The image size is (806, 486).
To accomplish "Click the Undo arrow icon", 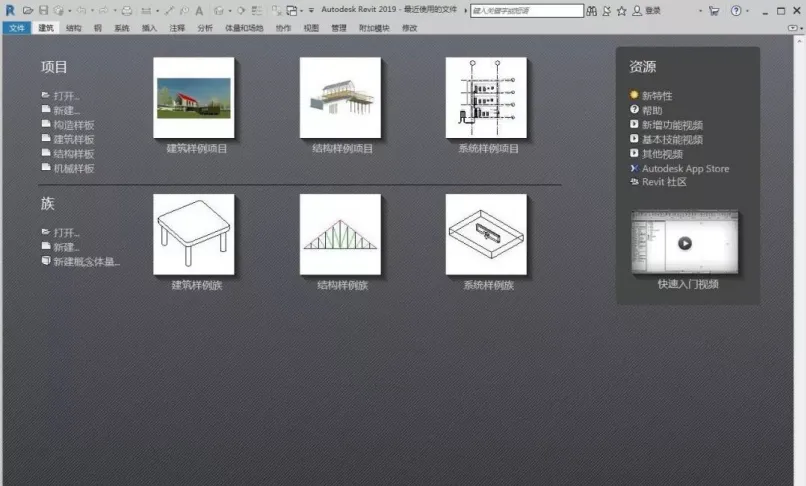I will point(81,10).
